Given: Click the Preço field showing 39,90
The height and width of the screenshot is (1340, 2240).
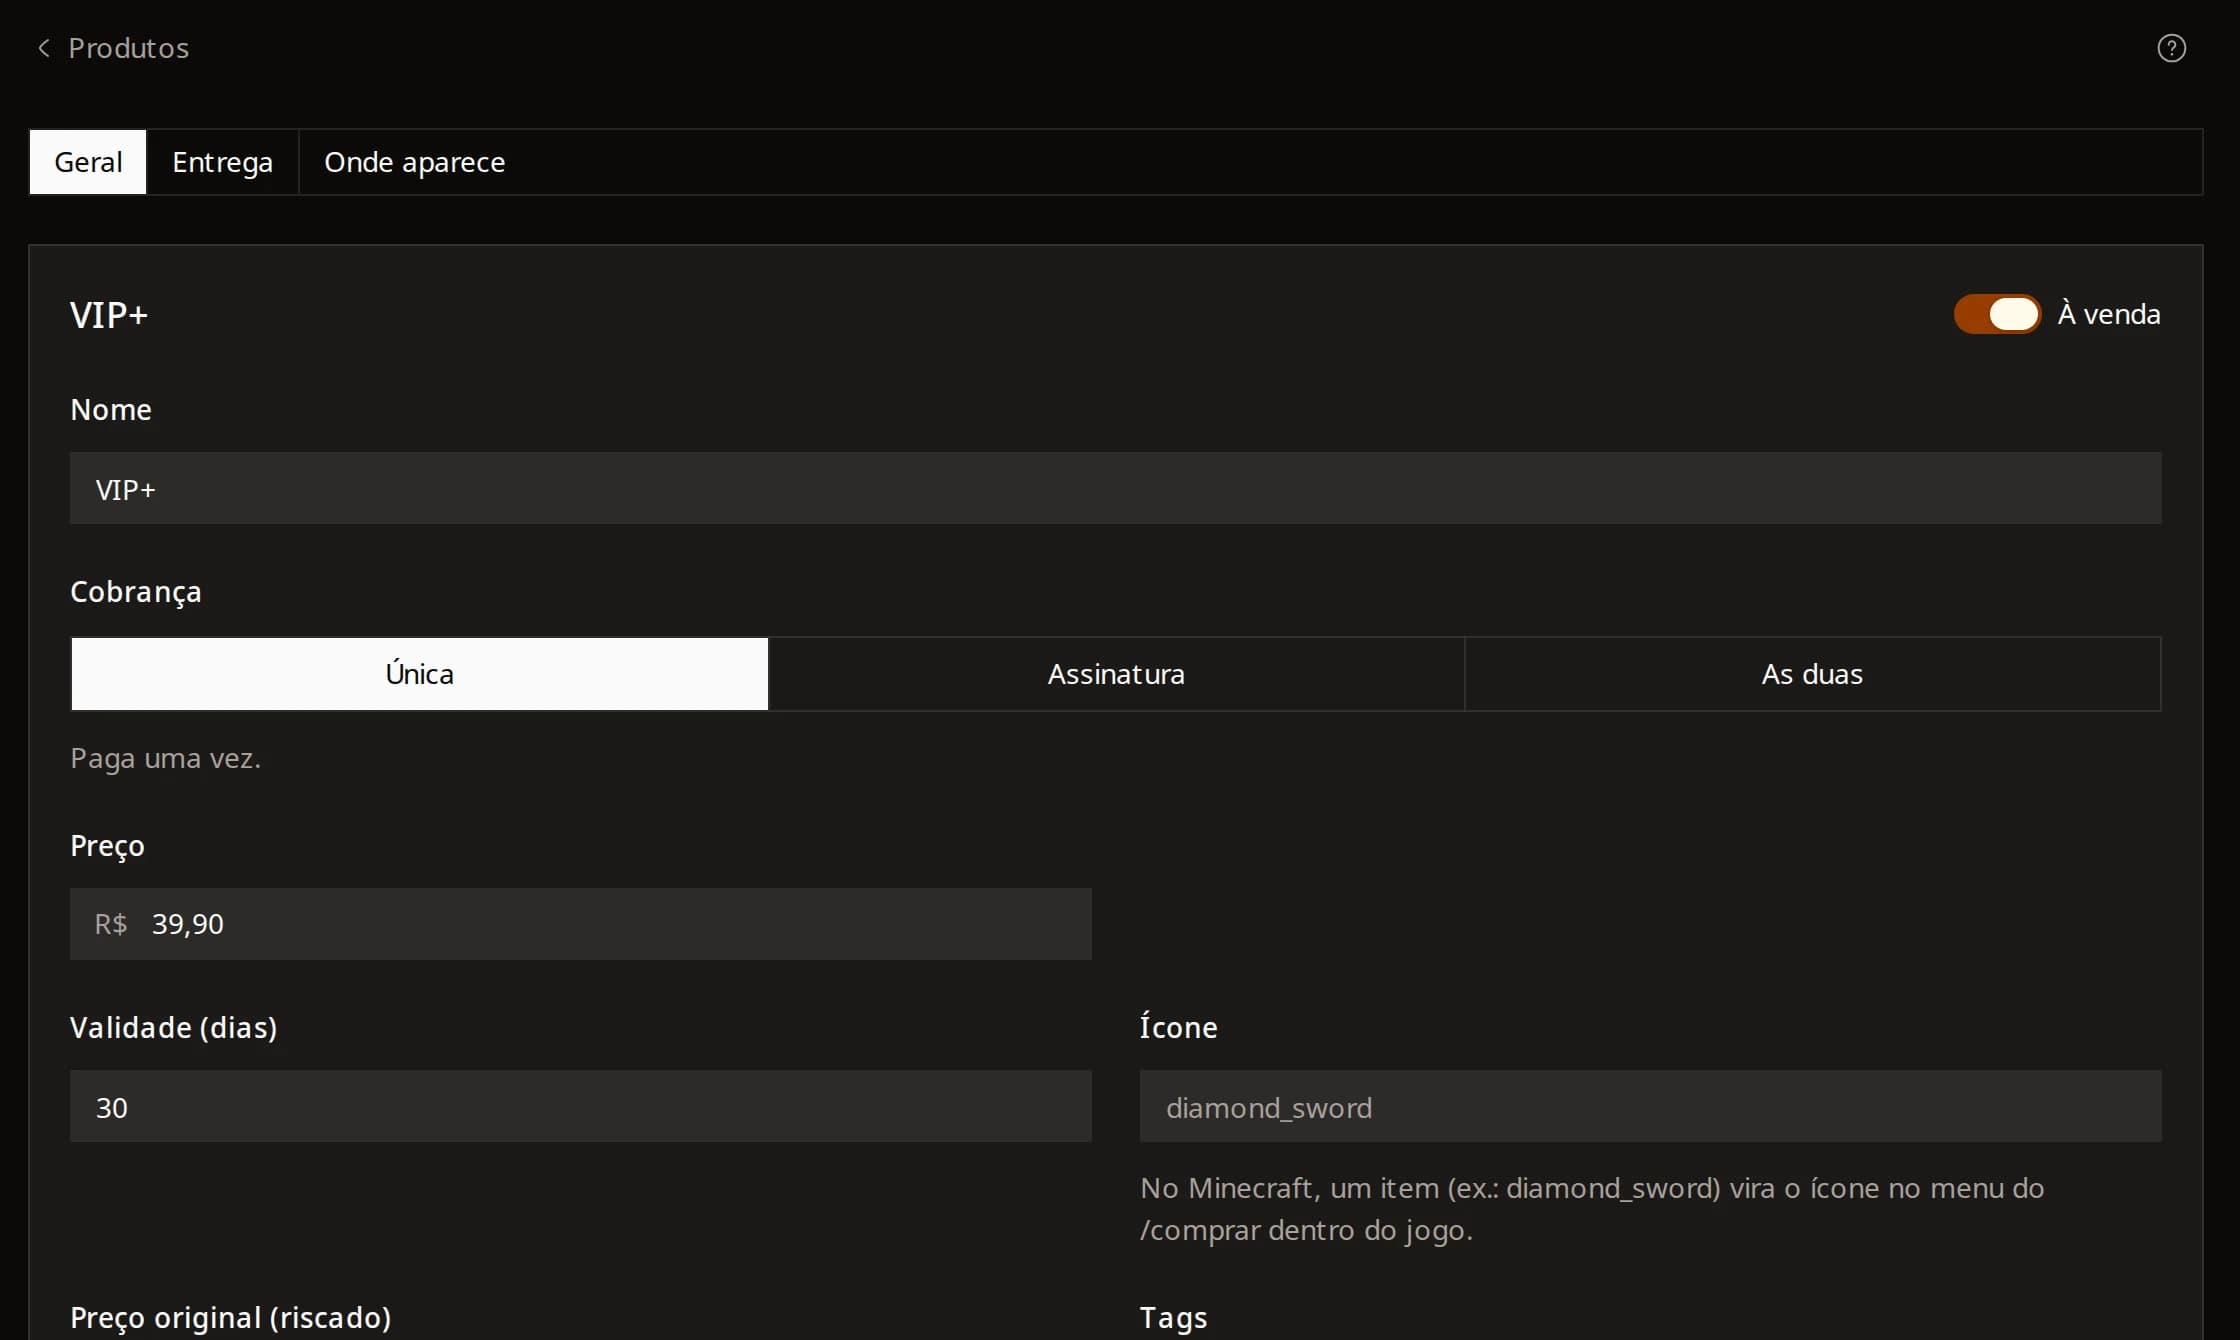Looking at the screenshot, I should (x=581, y=924).
